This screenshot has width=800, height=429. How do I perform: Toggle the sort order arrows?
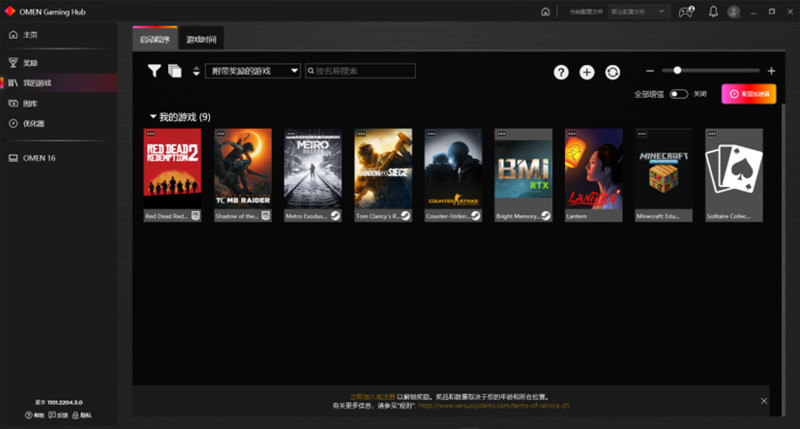coord(196,71)
